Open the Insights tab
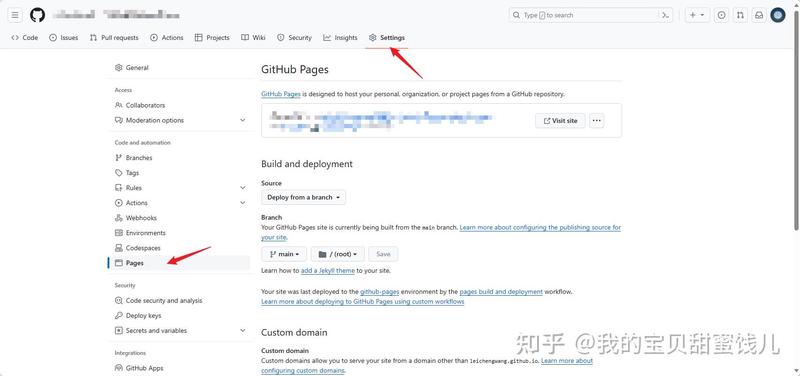This screenshot has width=800, height=376. point(340,38)
